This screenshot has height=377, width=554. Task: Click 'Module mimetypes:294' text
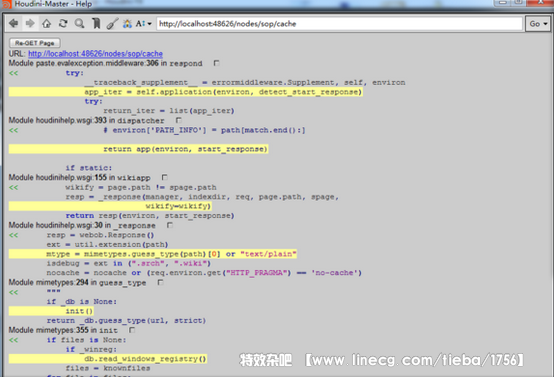point(48,282)
